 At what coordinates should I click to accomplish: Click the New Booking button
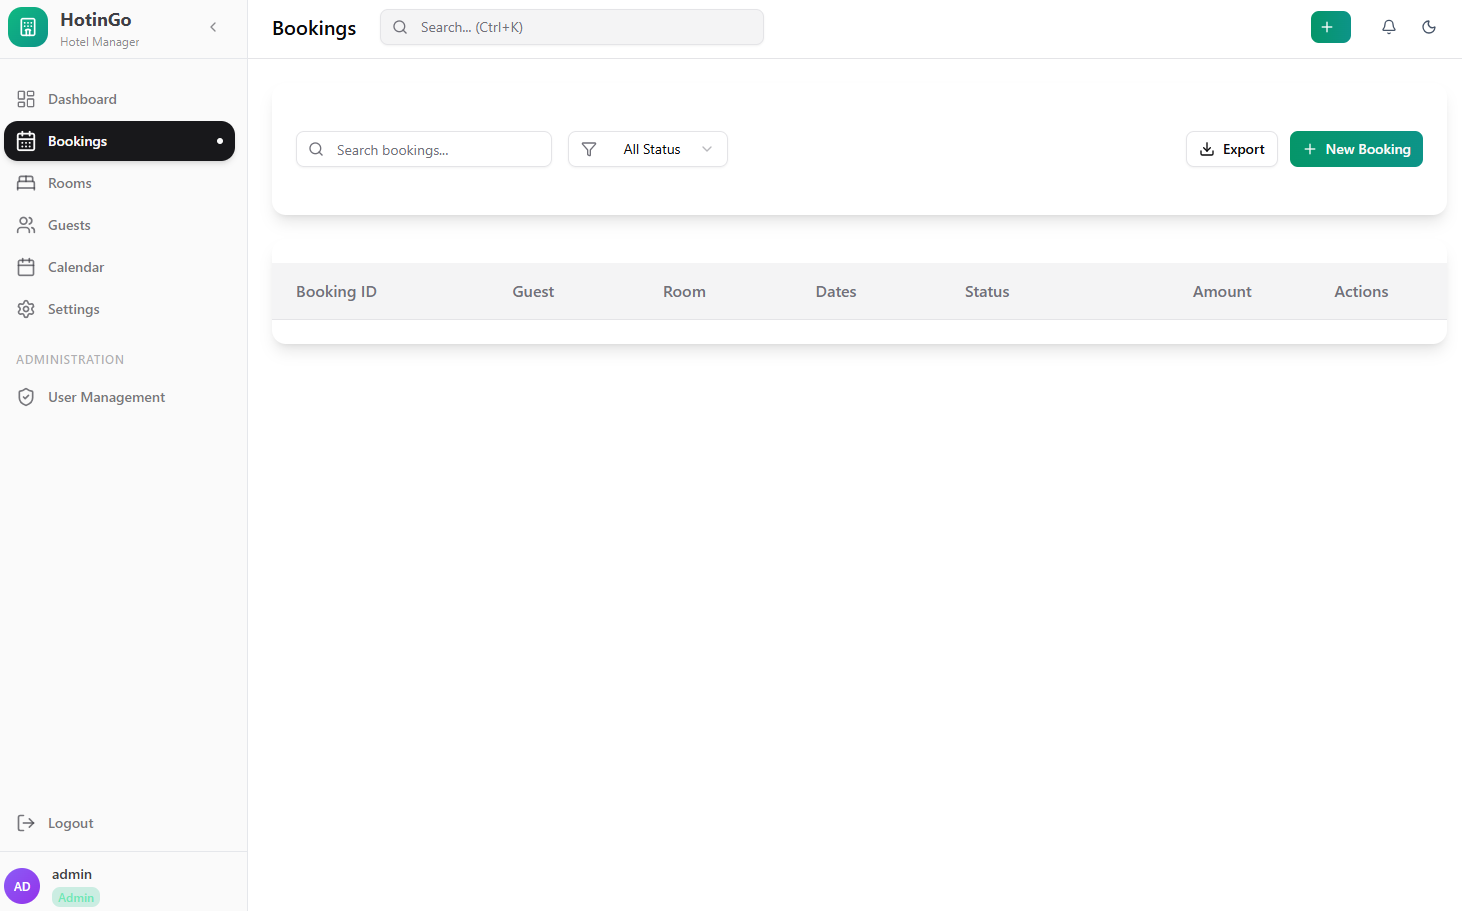[x=1356, y=148]
